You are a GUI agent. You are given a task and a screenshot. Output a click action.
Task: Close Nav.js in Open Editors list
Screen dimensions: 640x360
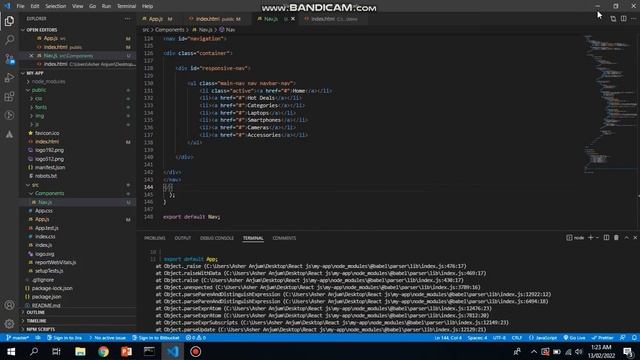tap(31, 56)
